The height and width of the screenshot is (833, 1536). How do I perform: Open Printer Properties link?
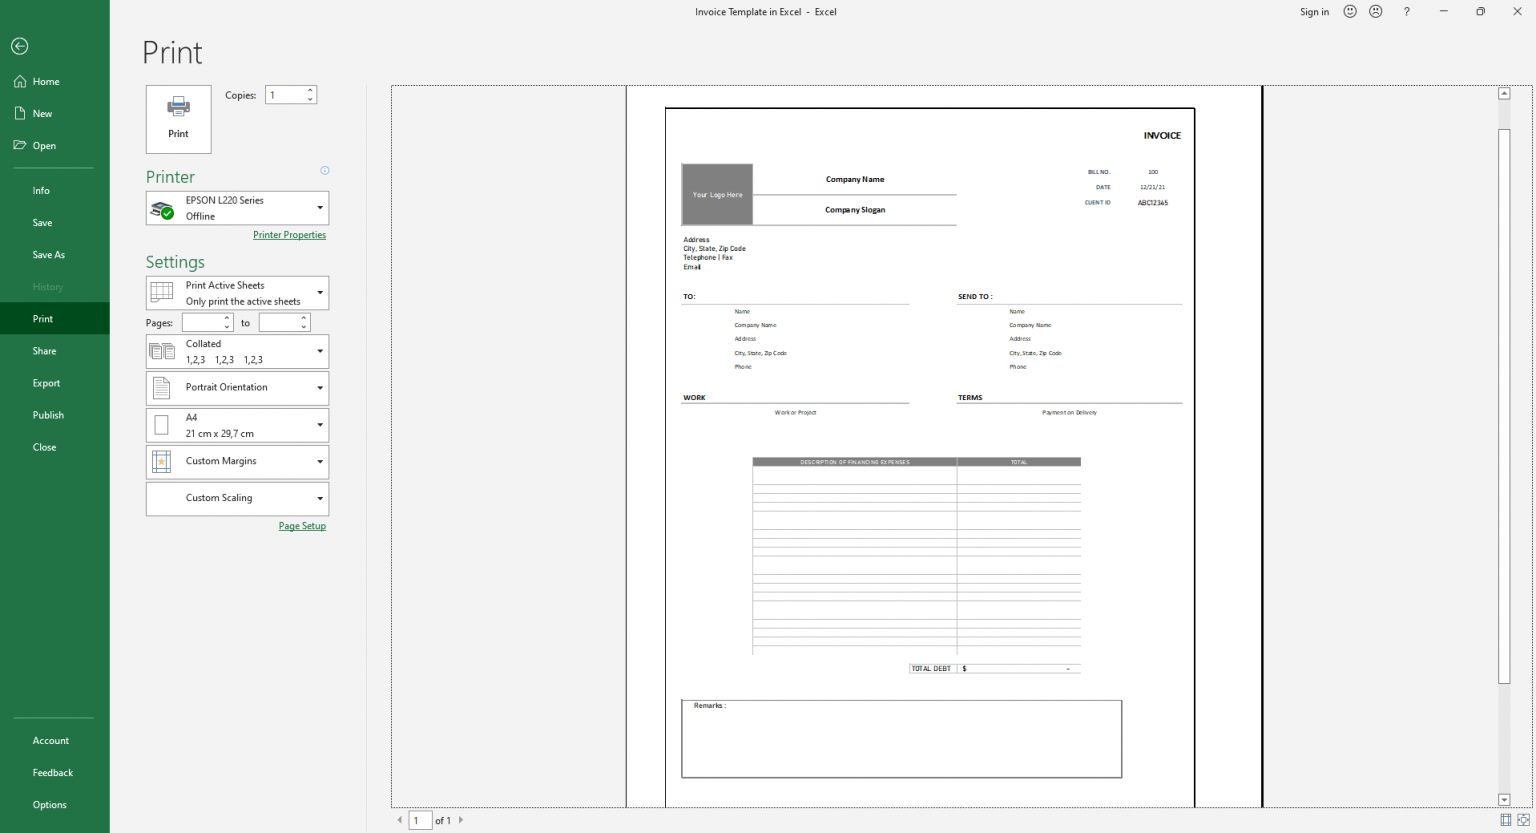click(x=289, y=234)
